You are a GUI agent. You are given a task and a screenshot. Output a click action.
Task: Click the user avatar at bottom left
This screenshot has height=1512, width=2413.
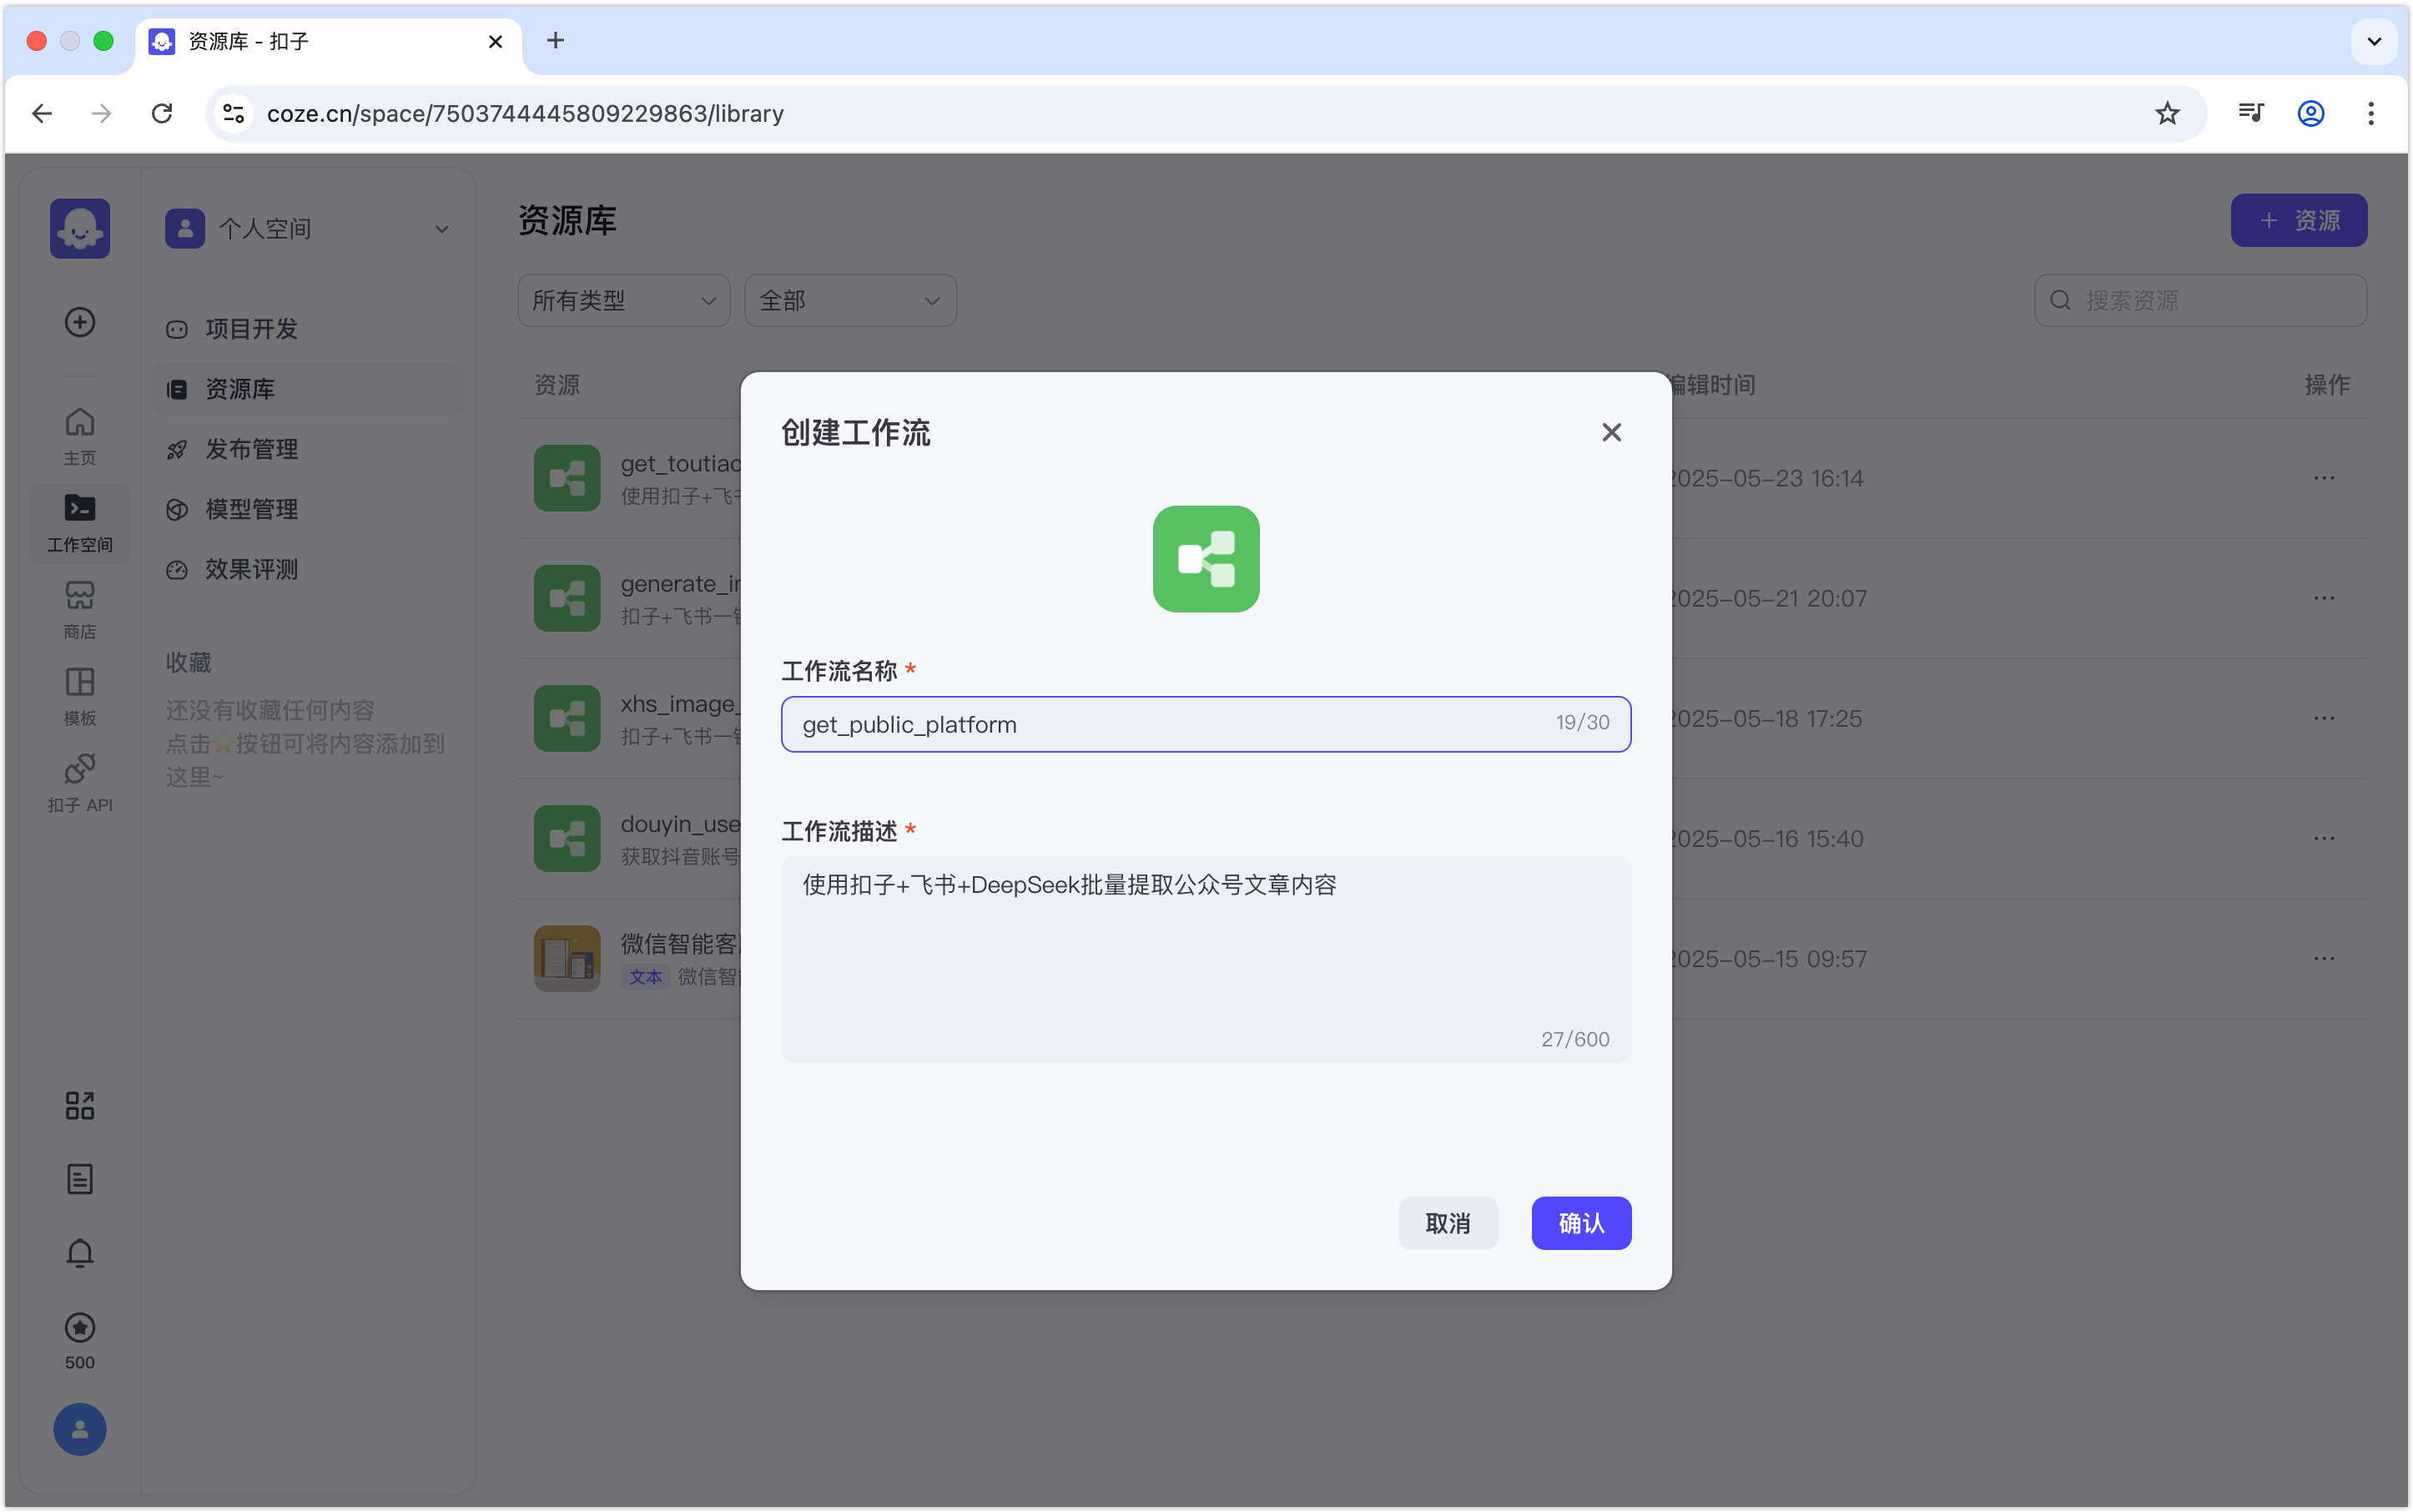(x=80, y=1429)
